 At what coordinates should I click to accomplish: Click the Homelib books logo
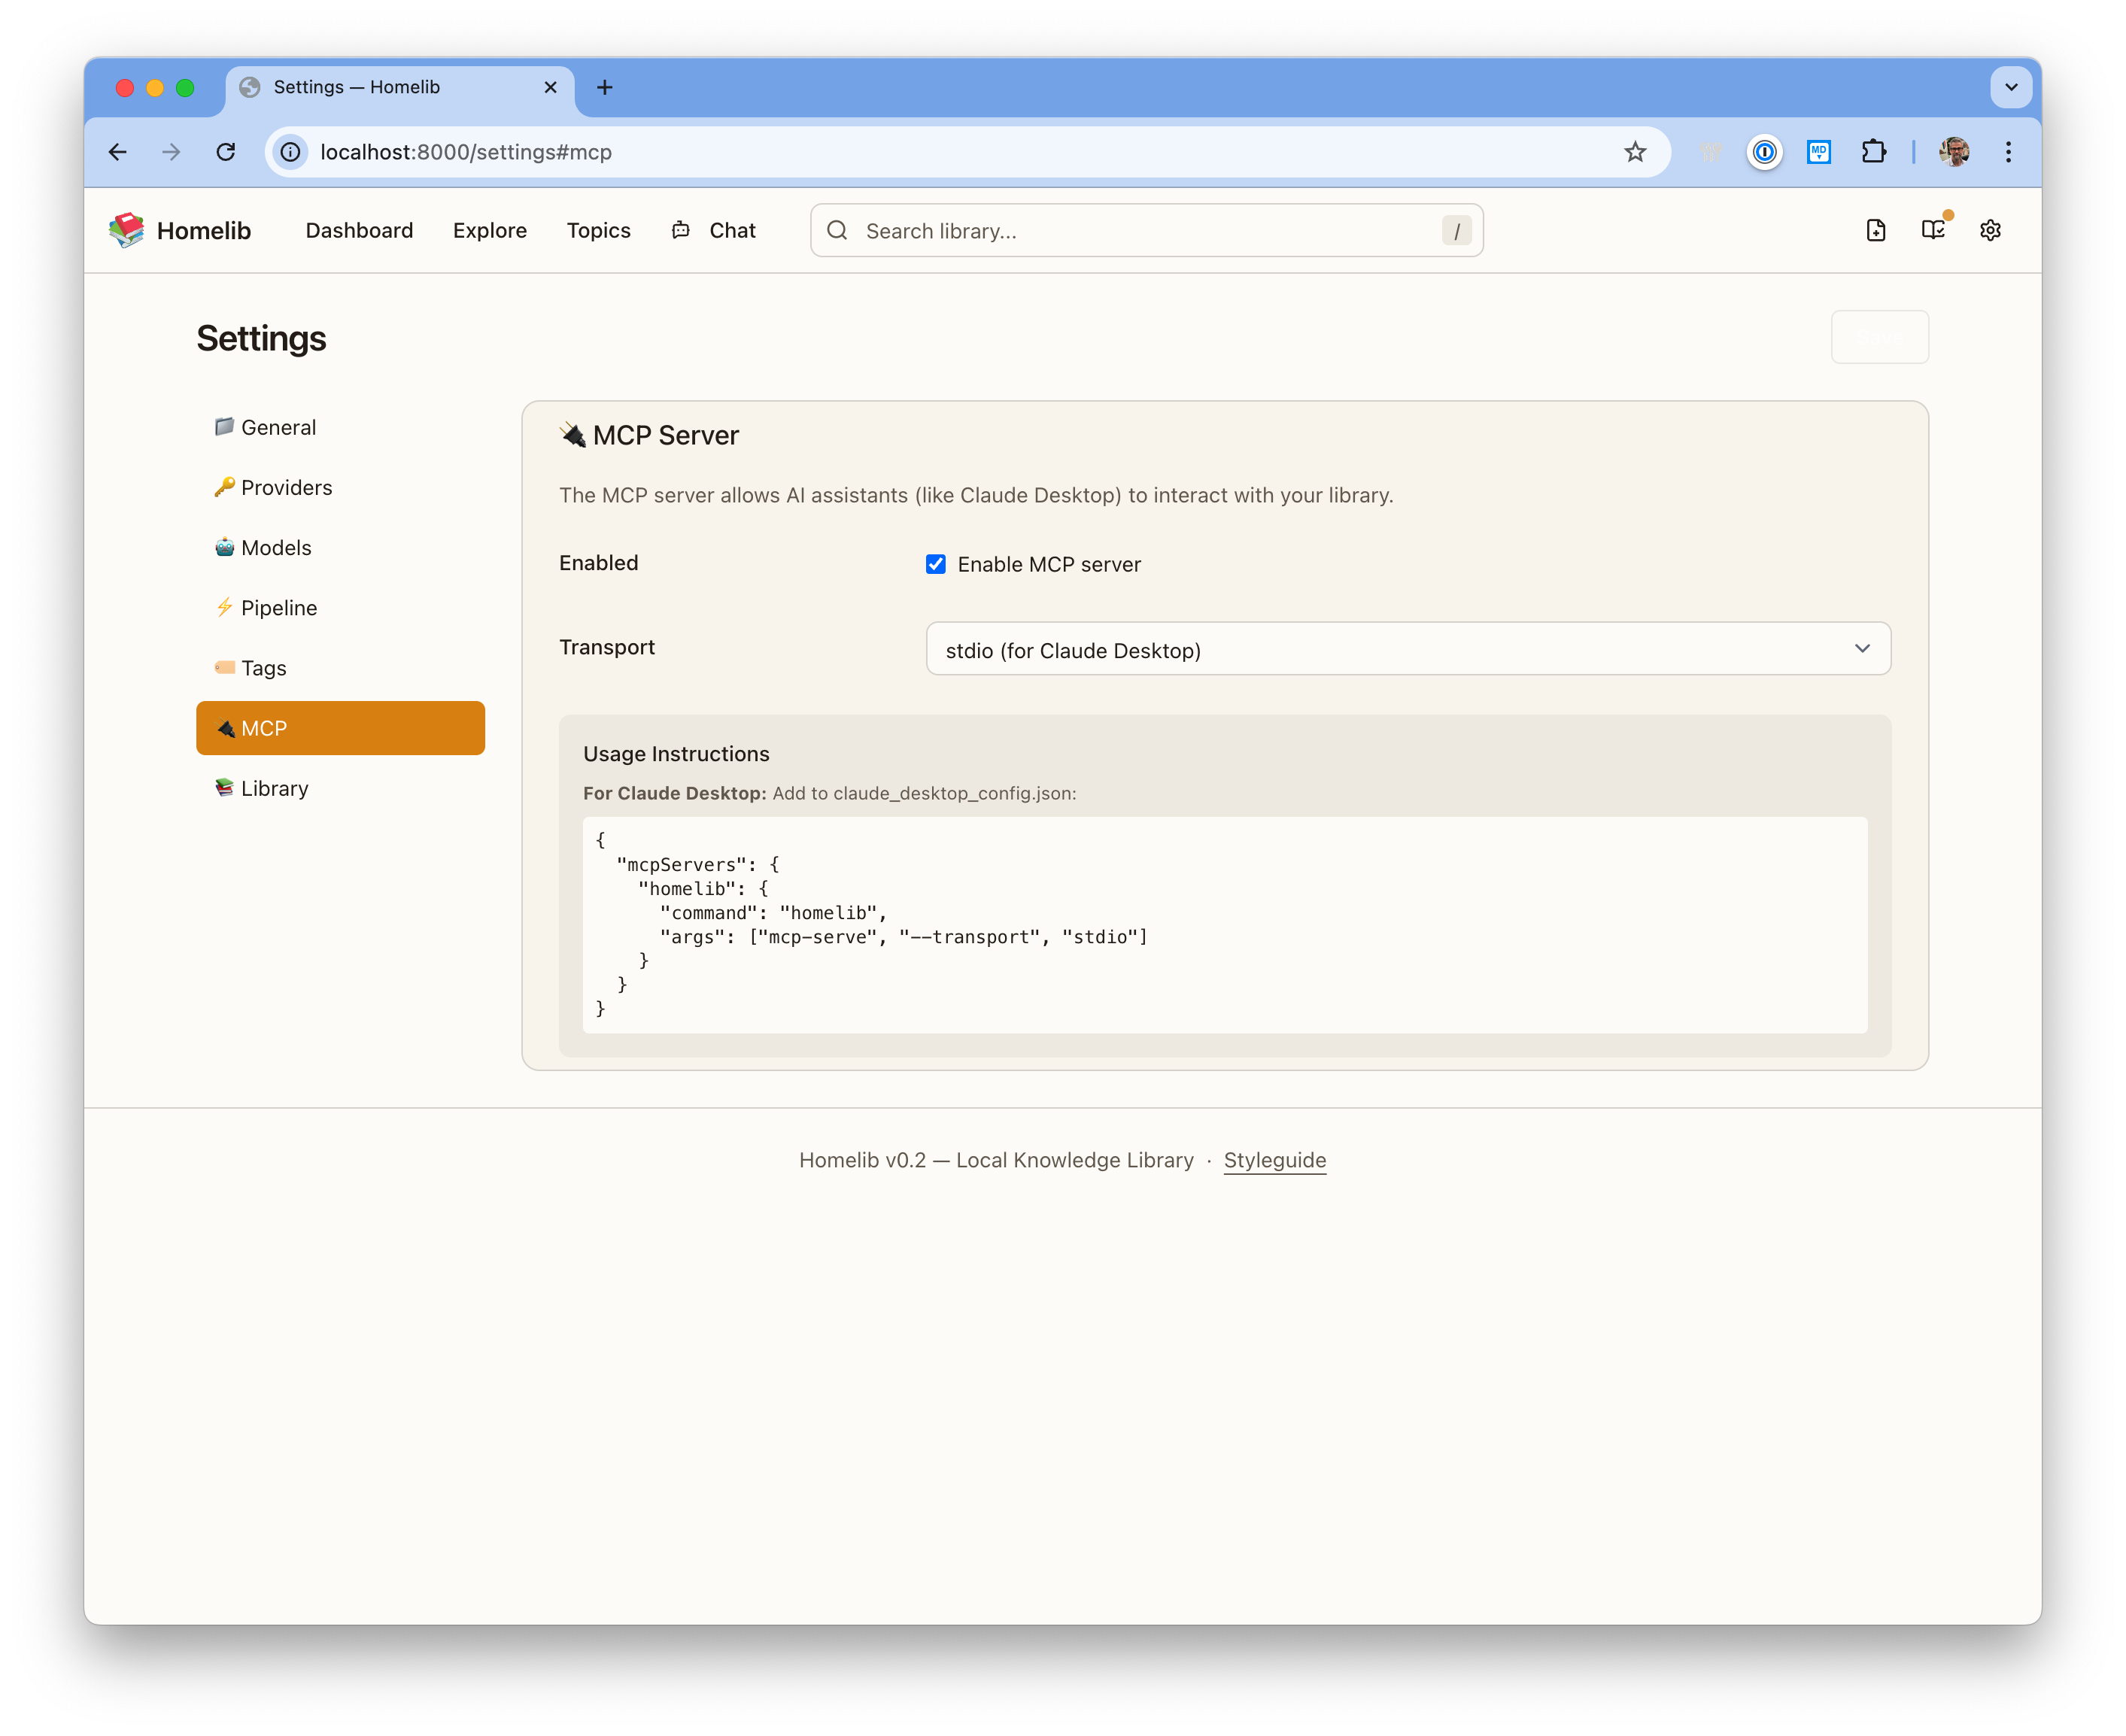point(127,230)
